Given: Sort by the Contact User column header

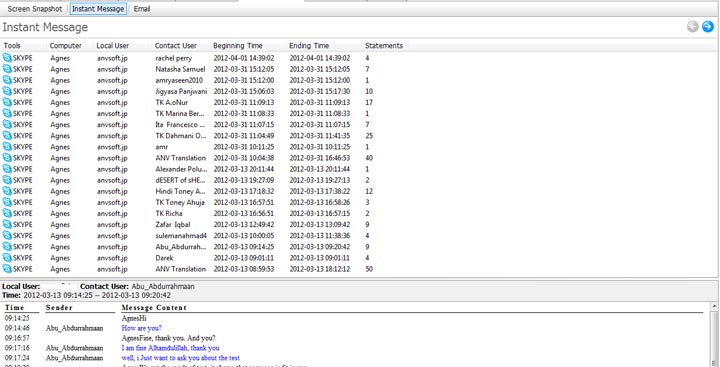Looking at the screenshot, I should pyautogui.click(x=176, y=45).
